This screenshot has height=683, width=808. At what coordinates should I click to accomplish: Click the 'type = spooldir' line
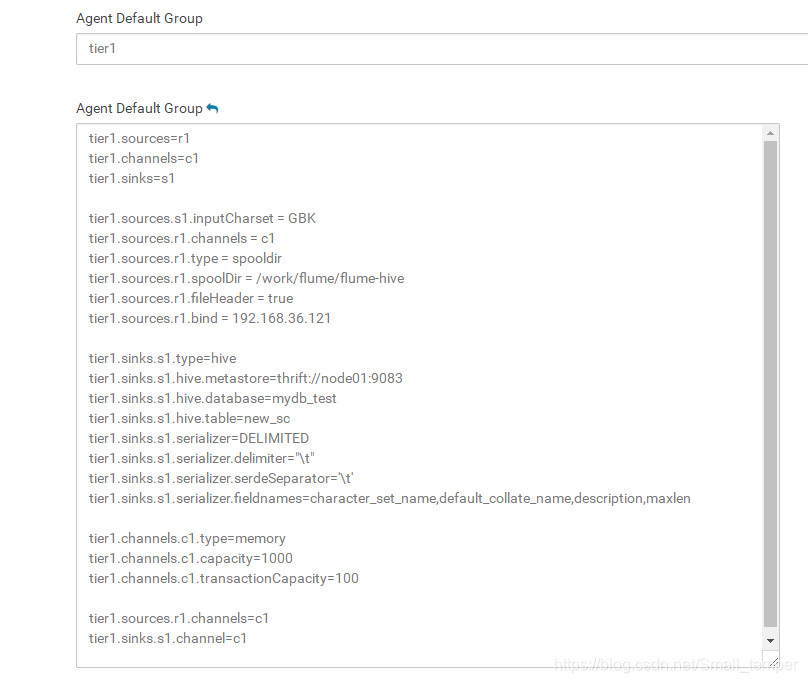185,259
